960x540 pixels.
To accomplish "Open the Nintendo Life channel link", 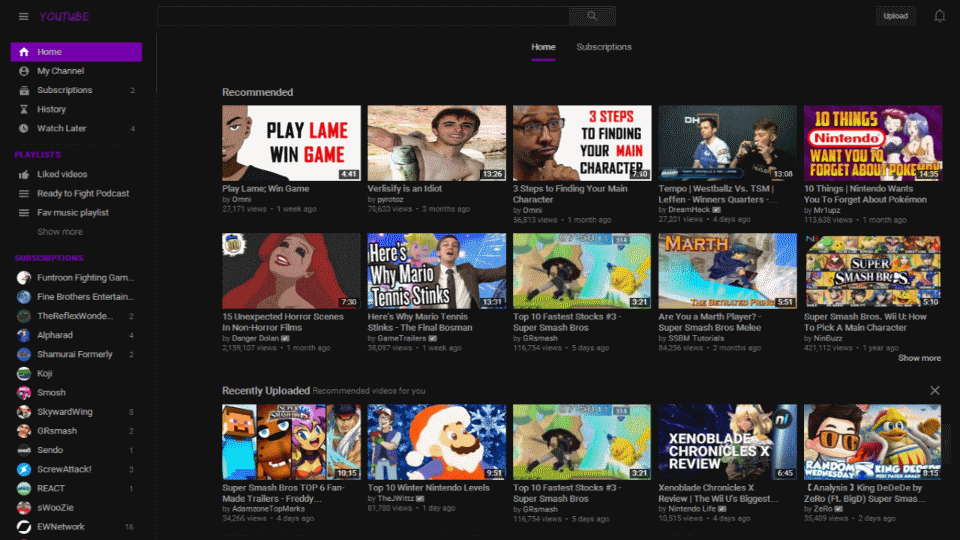I will [692, 509].
